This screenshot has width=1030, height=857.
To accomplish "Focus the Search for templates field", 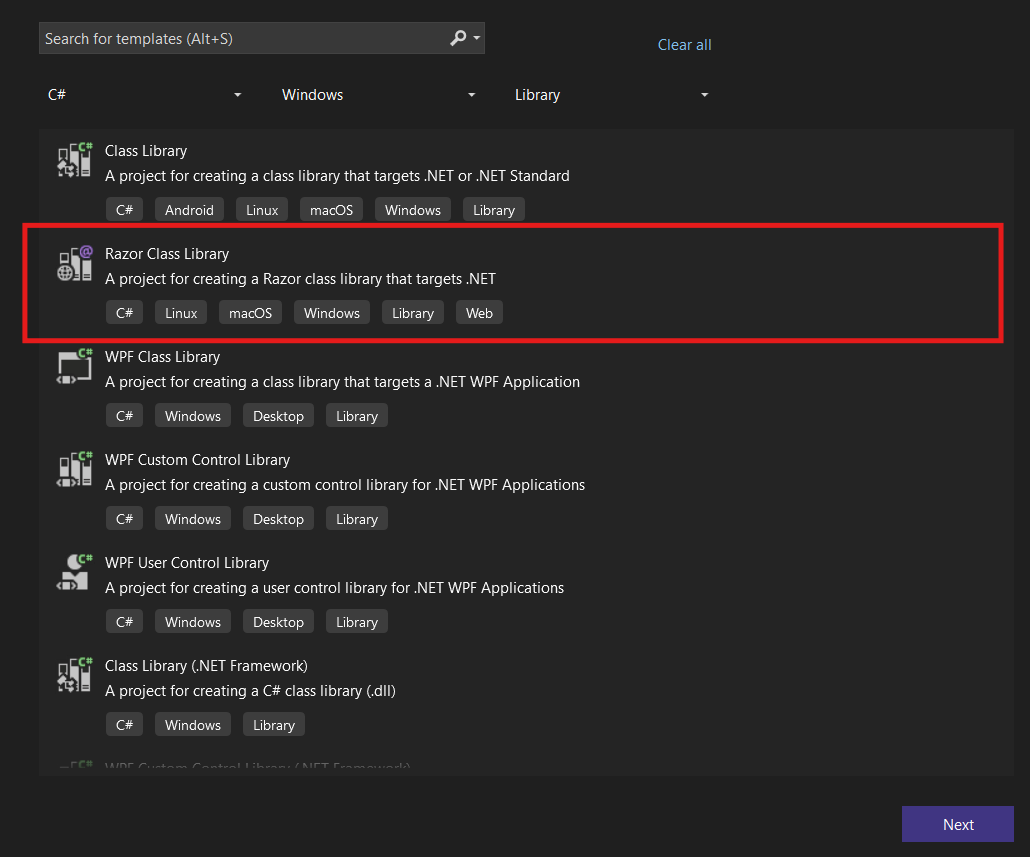I will (x=240, y=39).
